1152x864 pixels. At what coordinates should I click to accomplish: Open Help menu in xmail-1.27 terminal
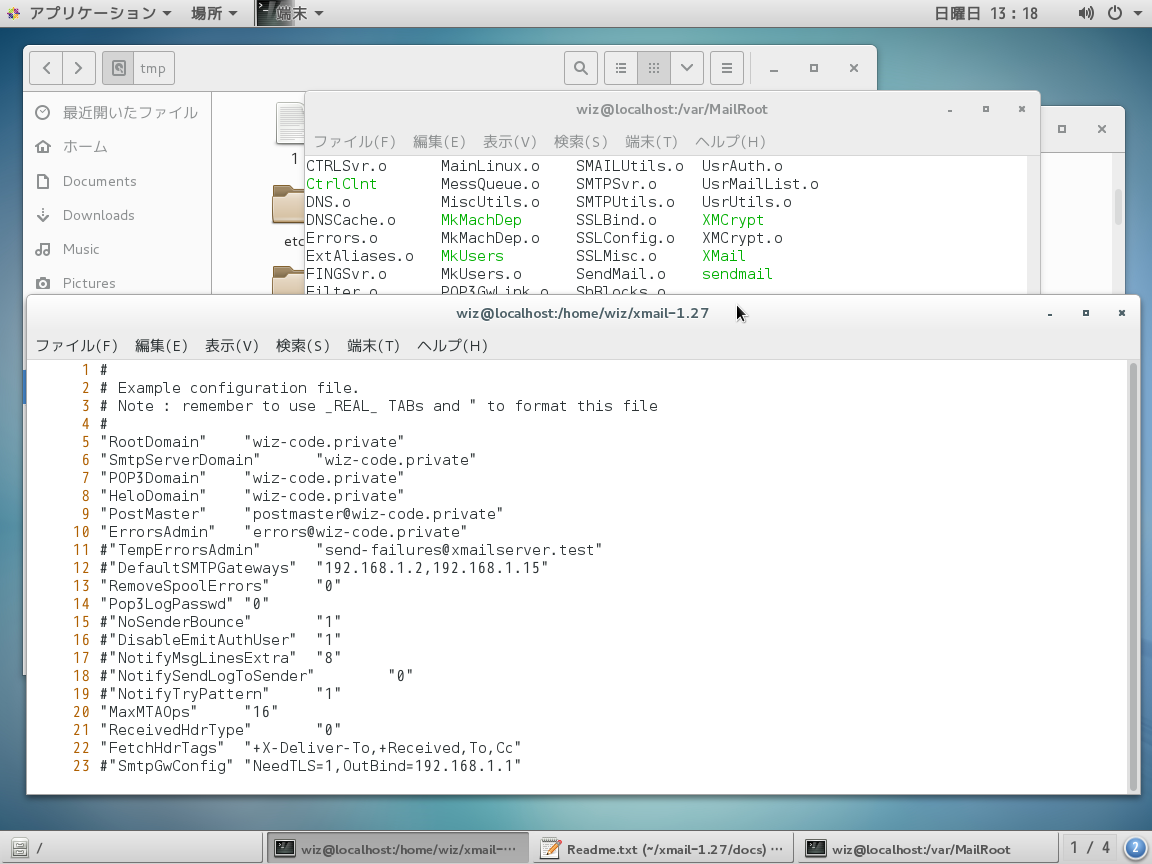click(x=453, y=346)
